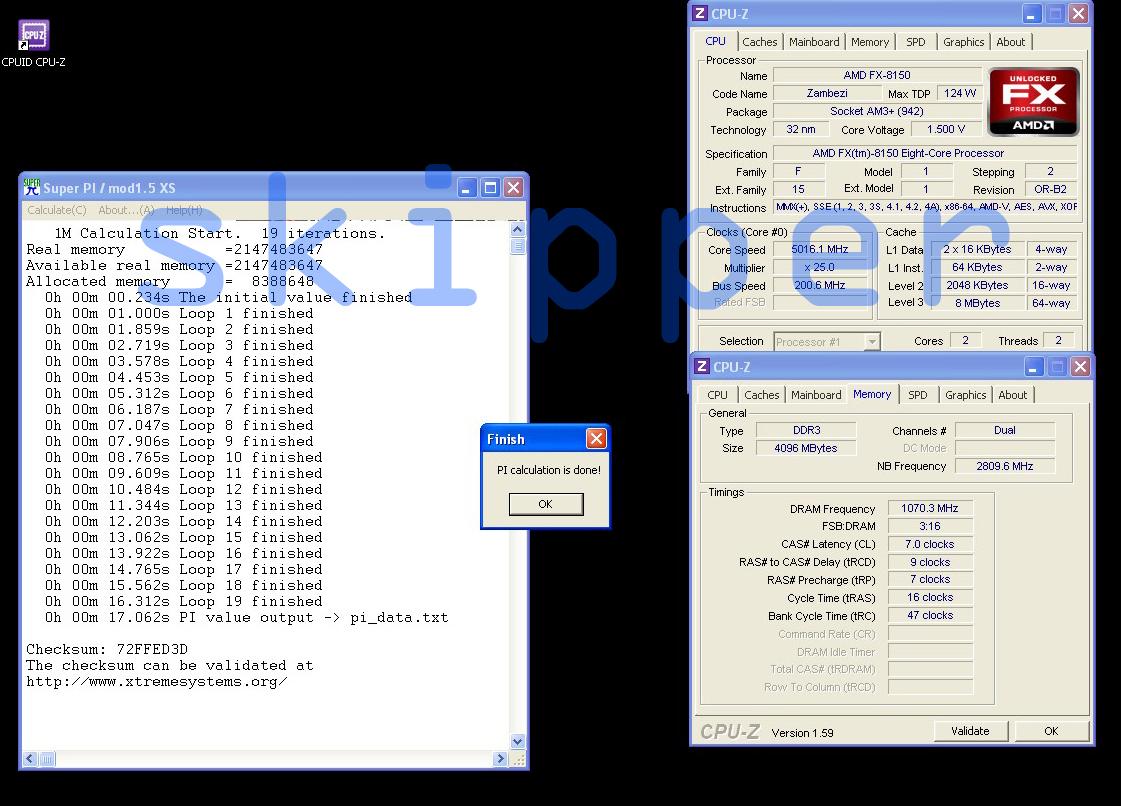This screenshot has width=1121, height=806.
Task: Click Bank Cycle Time value 47 clocks
Action: click(x=929, y=616)
